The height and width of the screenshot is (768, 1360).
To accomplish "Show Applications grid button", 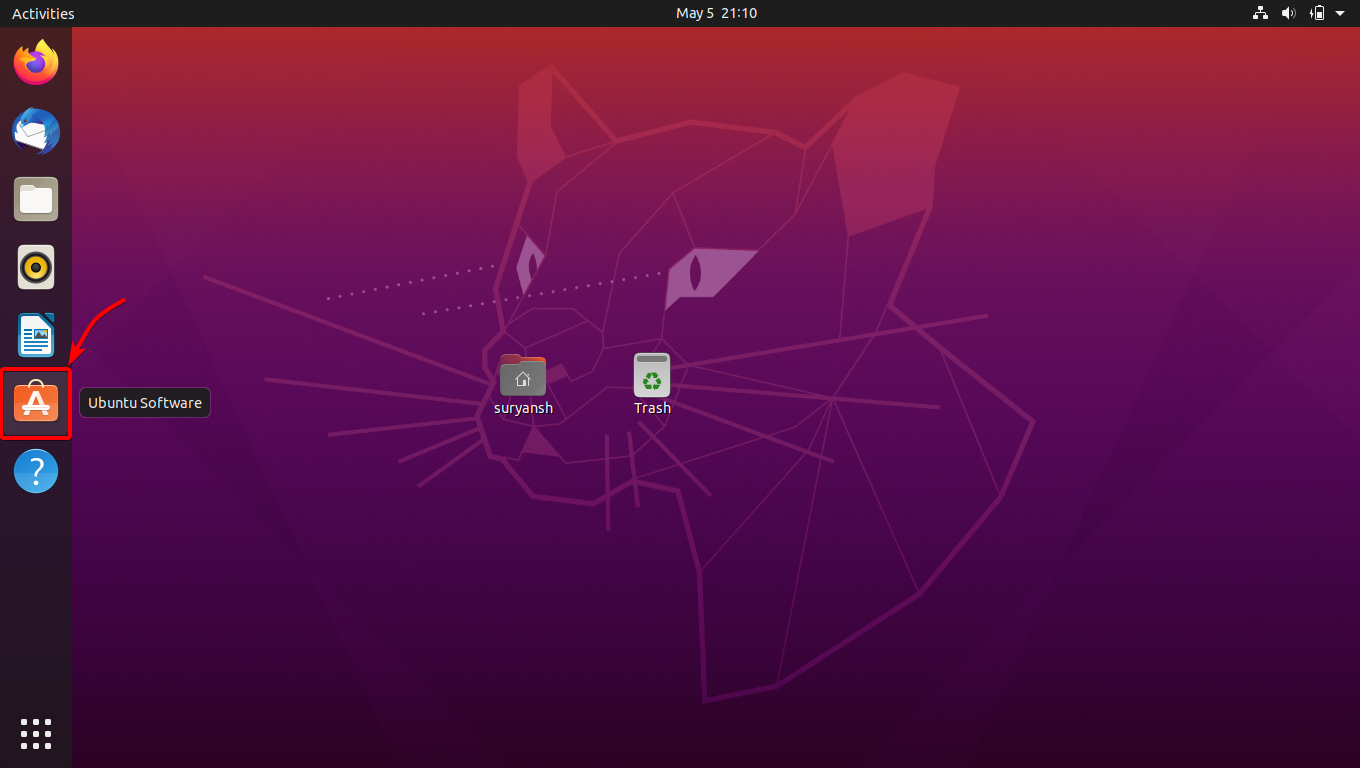I will (x=36, y=733).
